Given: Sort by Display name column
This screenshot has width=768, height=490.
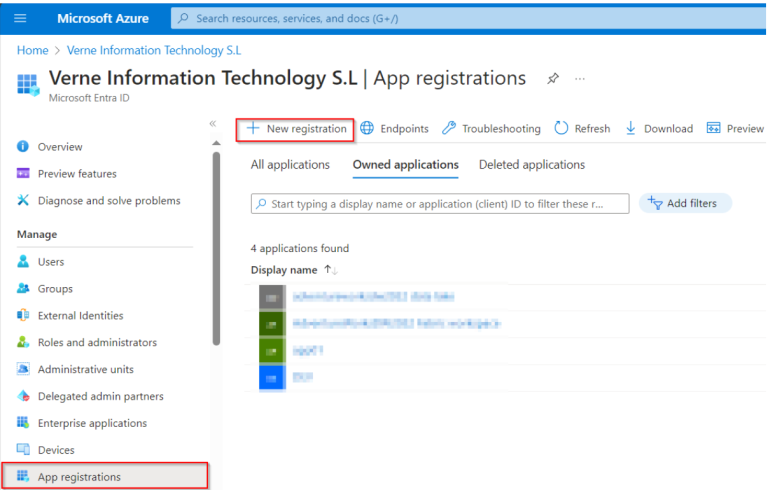Looking at the screenshot, I should pos(294,270).
